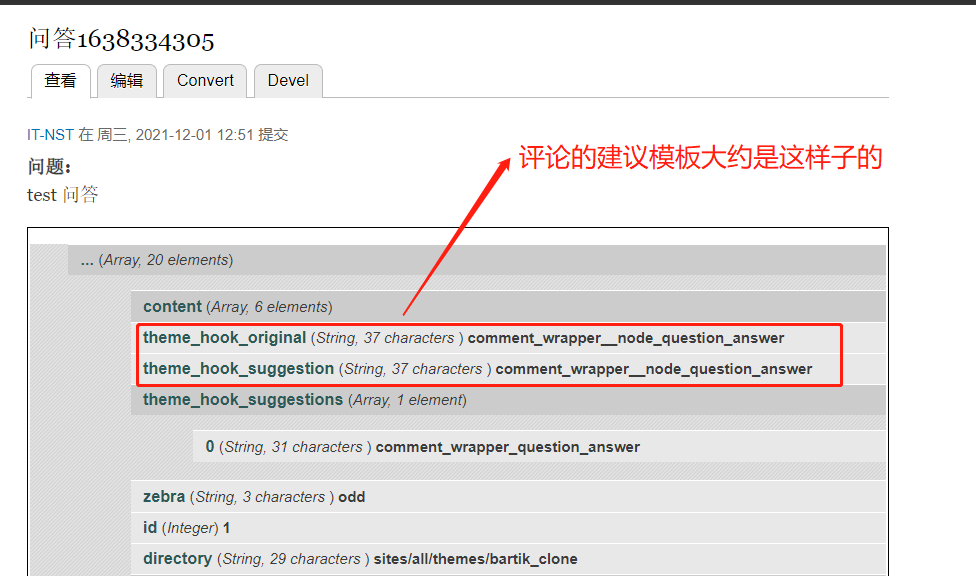The width and height of the screenshot is (976, 576).
Task: Switch to the 查看 tab
Action: pos(60,81)
